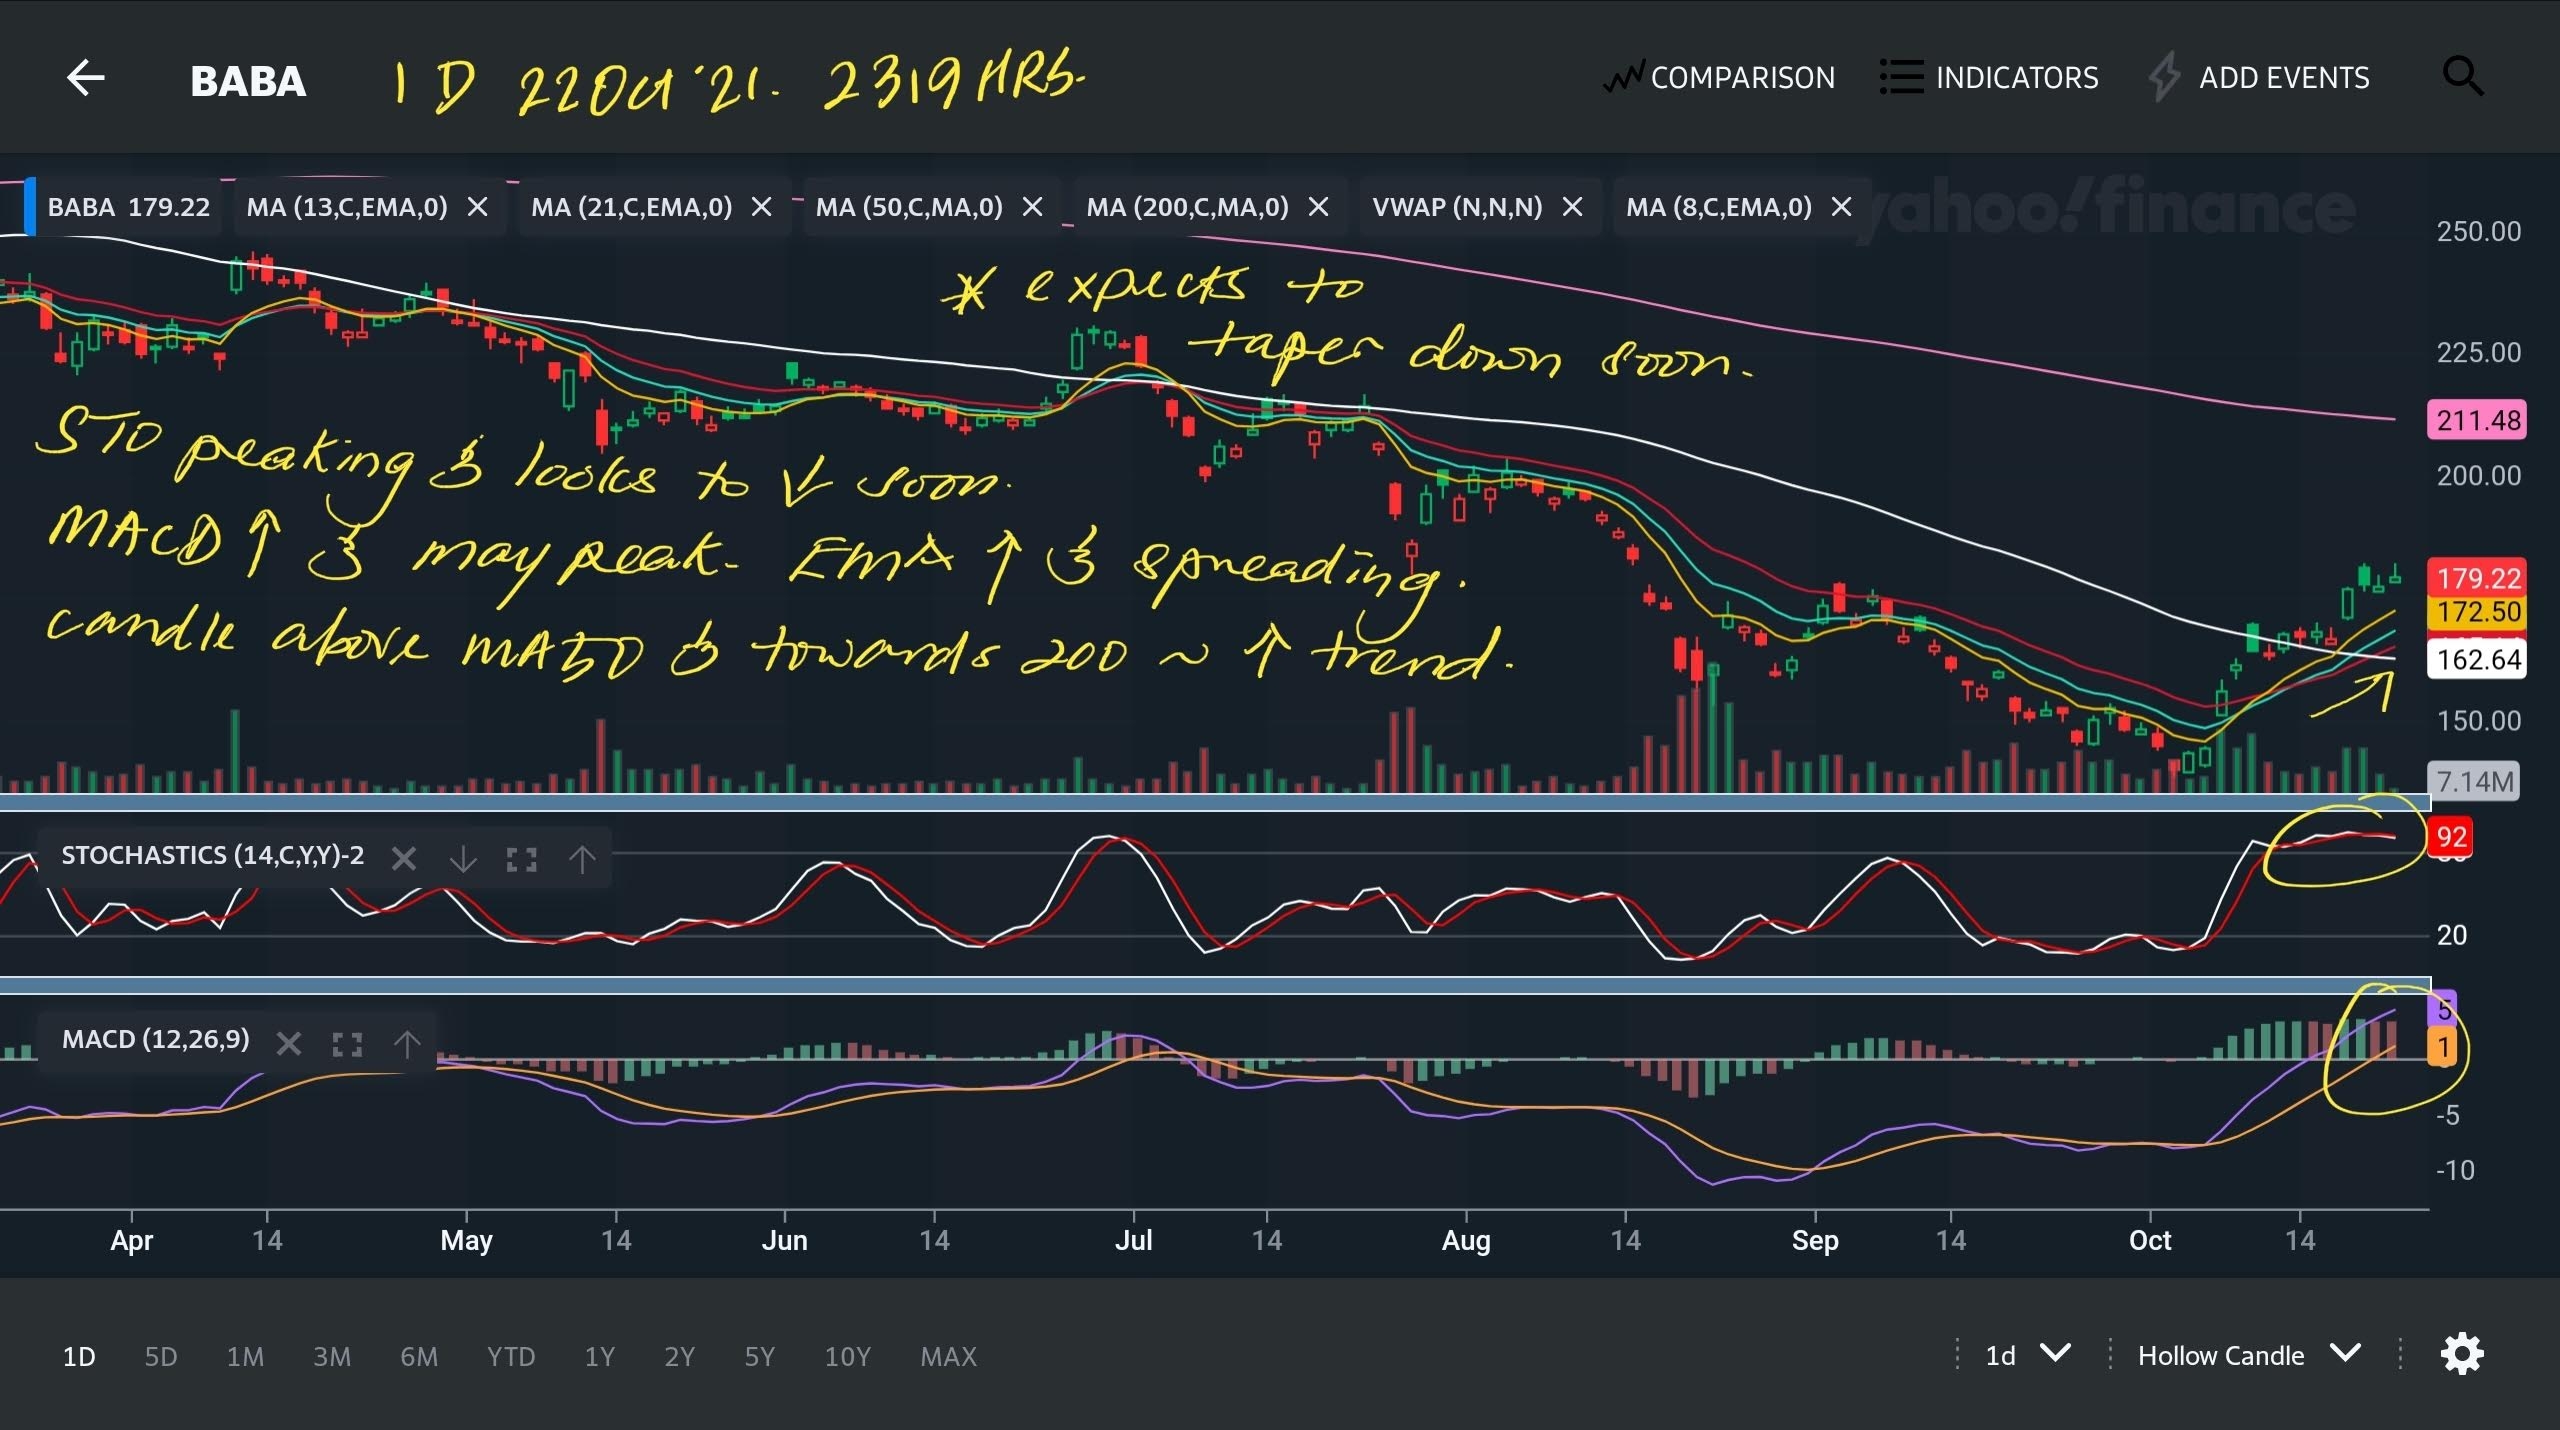Remove the MA (50,C,MA,0) indicator
2560x1430 pixels.
(x=1032, y=207)
